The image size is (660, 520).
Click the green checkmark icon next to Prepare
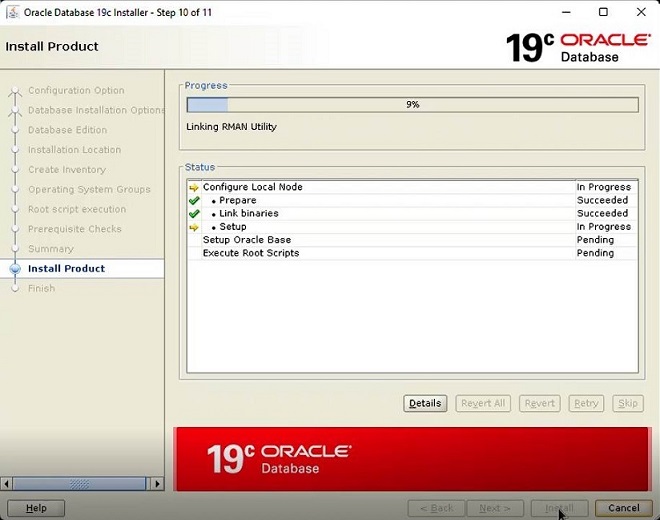194,200
